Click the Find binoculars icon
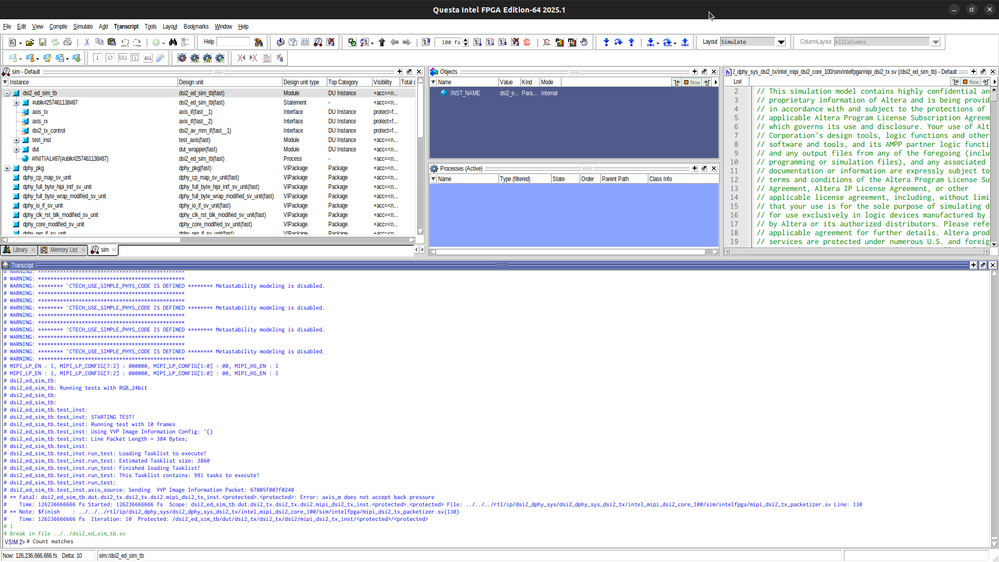Image resolution: width=999 pixels, height=562 pixels. [x=173, y=43]
